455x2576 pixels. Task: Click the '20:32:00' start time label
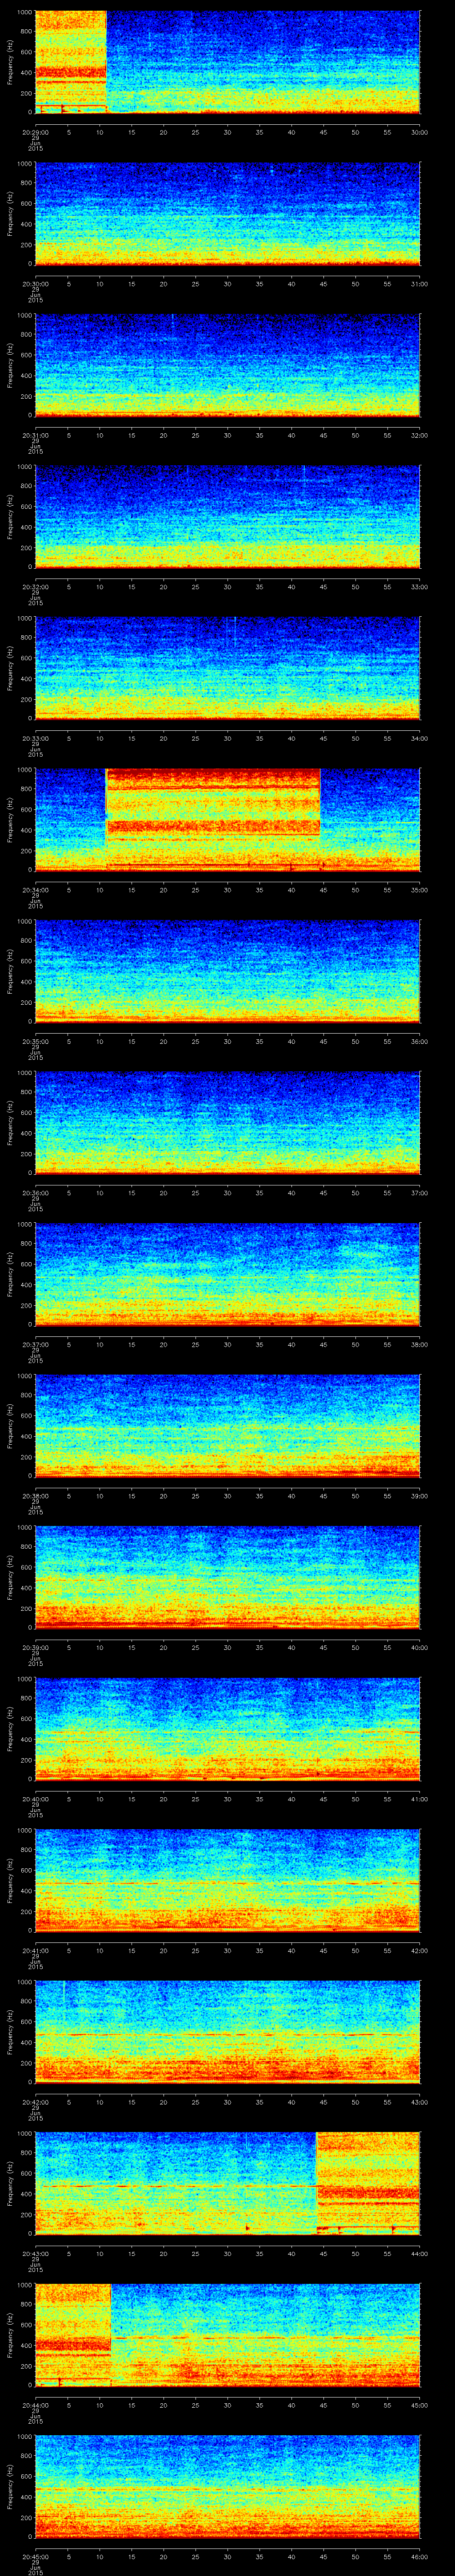pyautogui.click(x=35, y=587)
